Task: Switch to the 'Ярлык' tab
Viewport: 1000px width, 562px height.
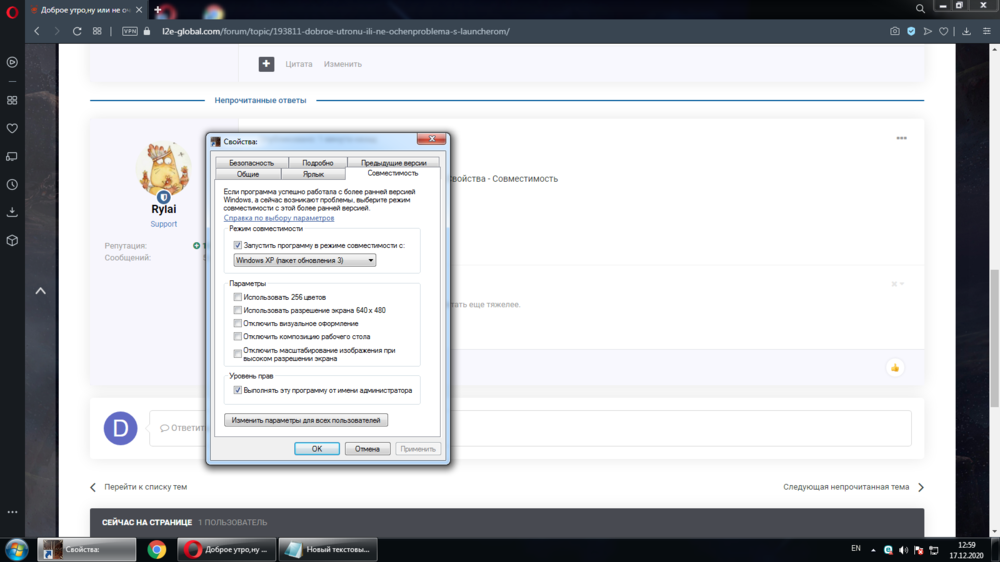Action: (313, 174)
